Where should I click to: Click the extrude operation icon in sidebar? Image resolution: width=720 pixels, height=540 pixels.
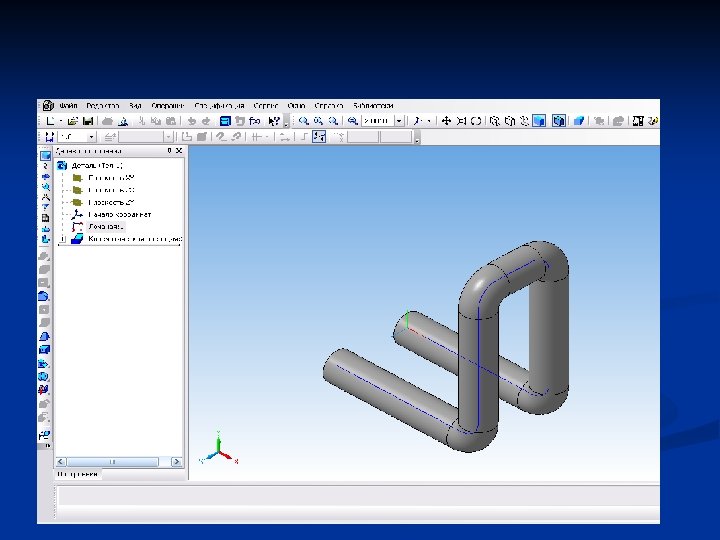44,256
